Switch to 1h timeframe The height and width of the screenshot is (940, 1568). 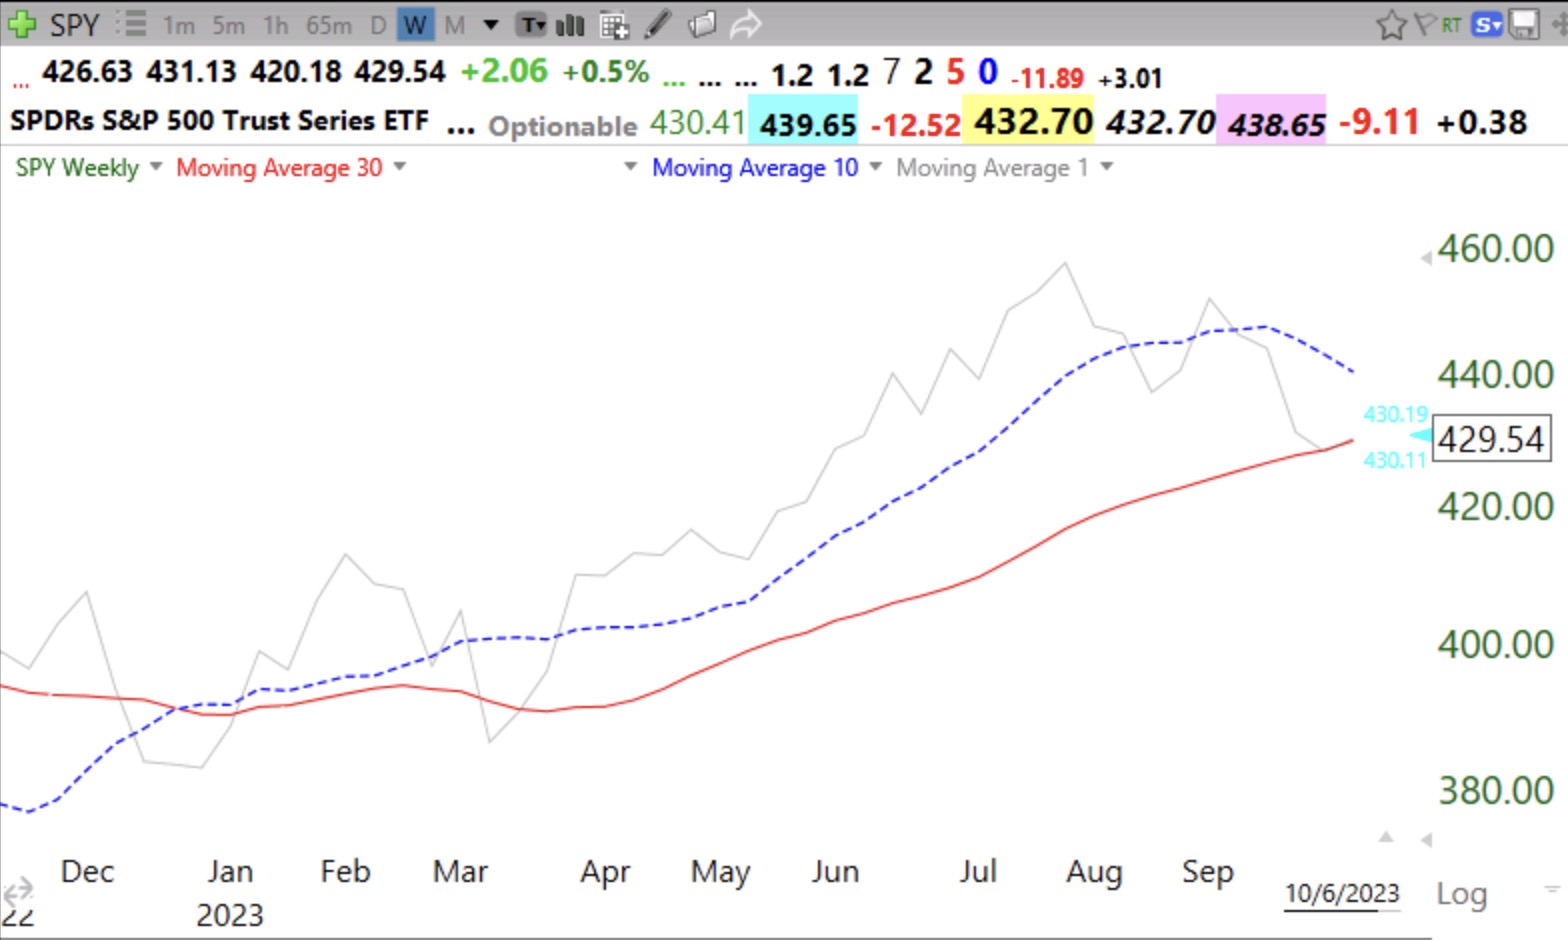pyautogui.click(x=275, y=25)
